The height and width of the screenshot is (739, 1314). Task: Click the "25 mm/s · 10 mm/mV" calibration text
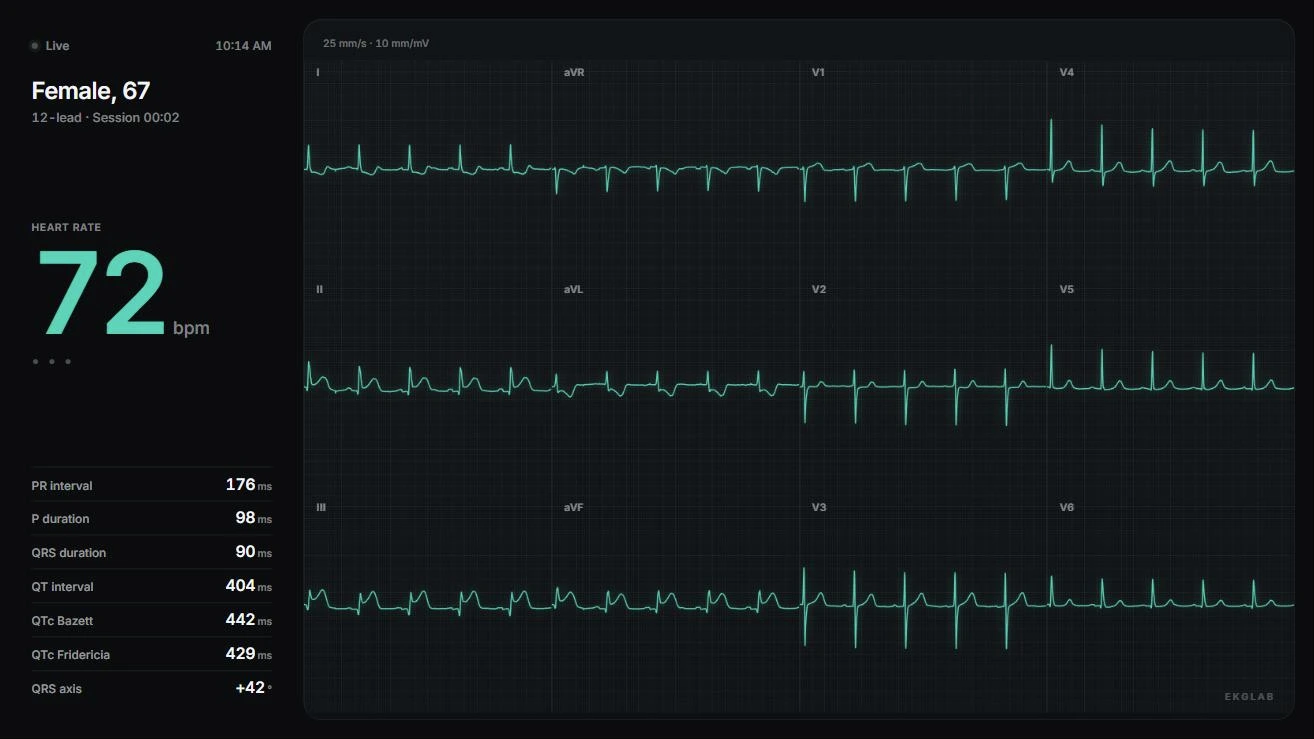[x=376, y=44]
